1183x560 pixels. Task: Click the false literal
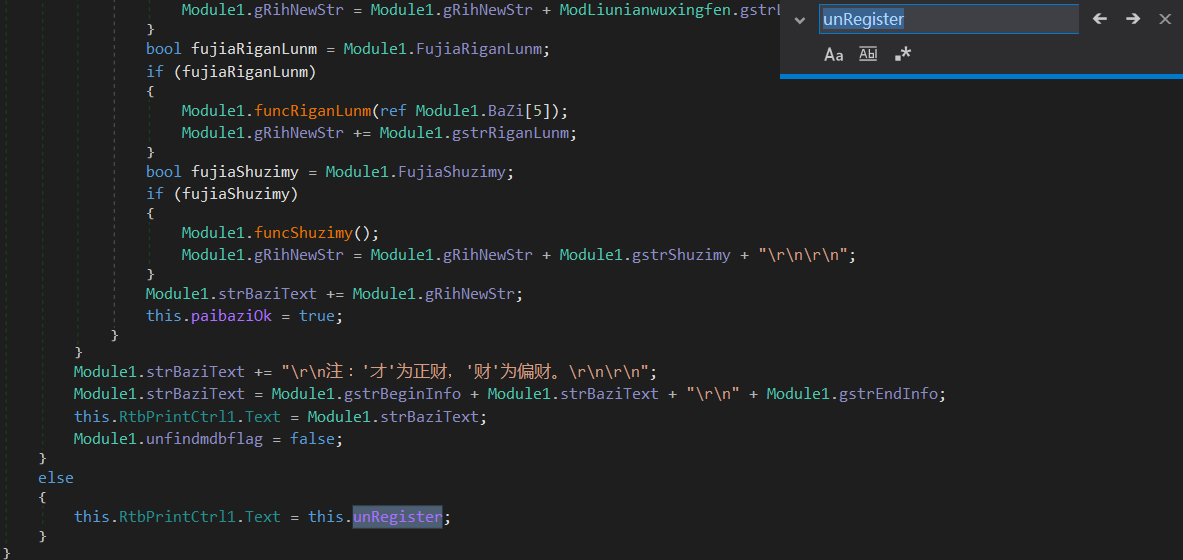pos(312,438)
